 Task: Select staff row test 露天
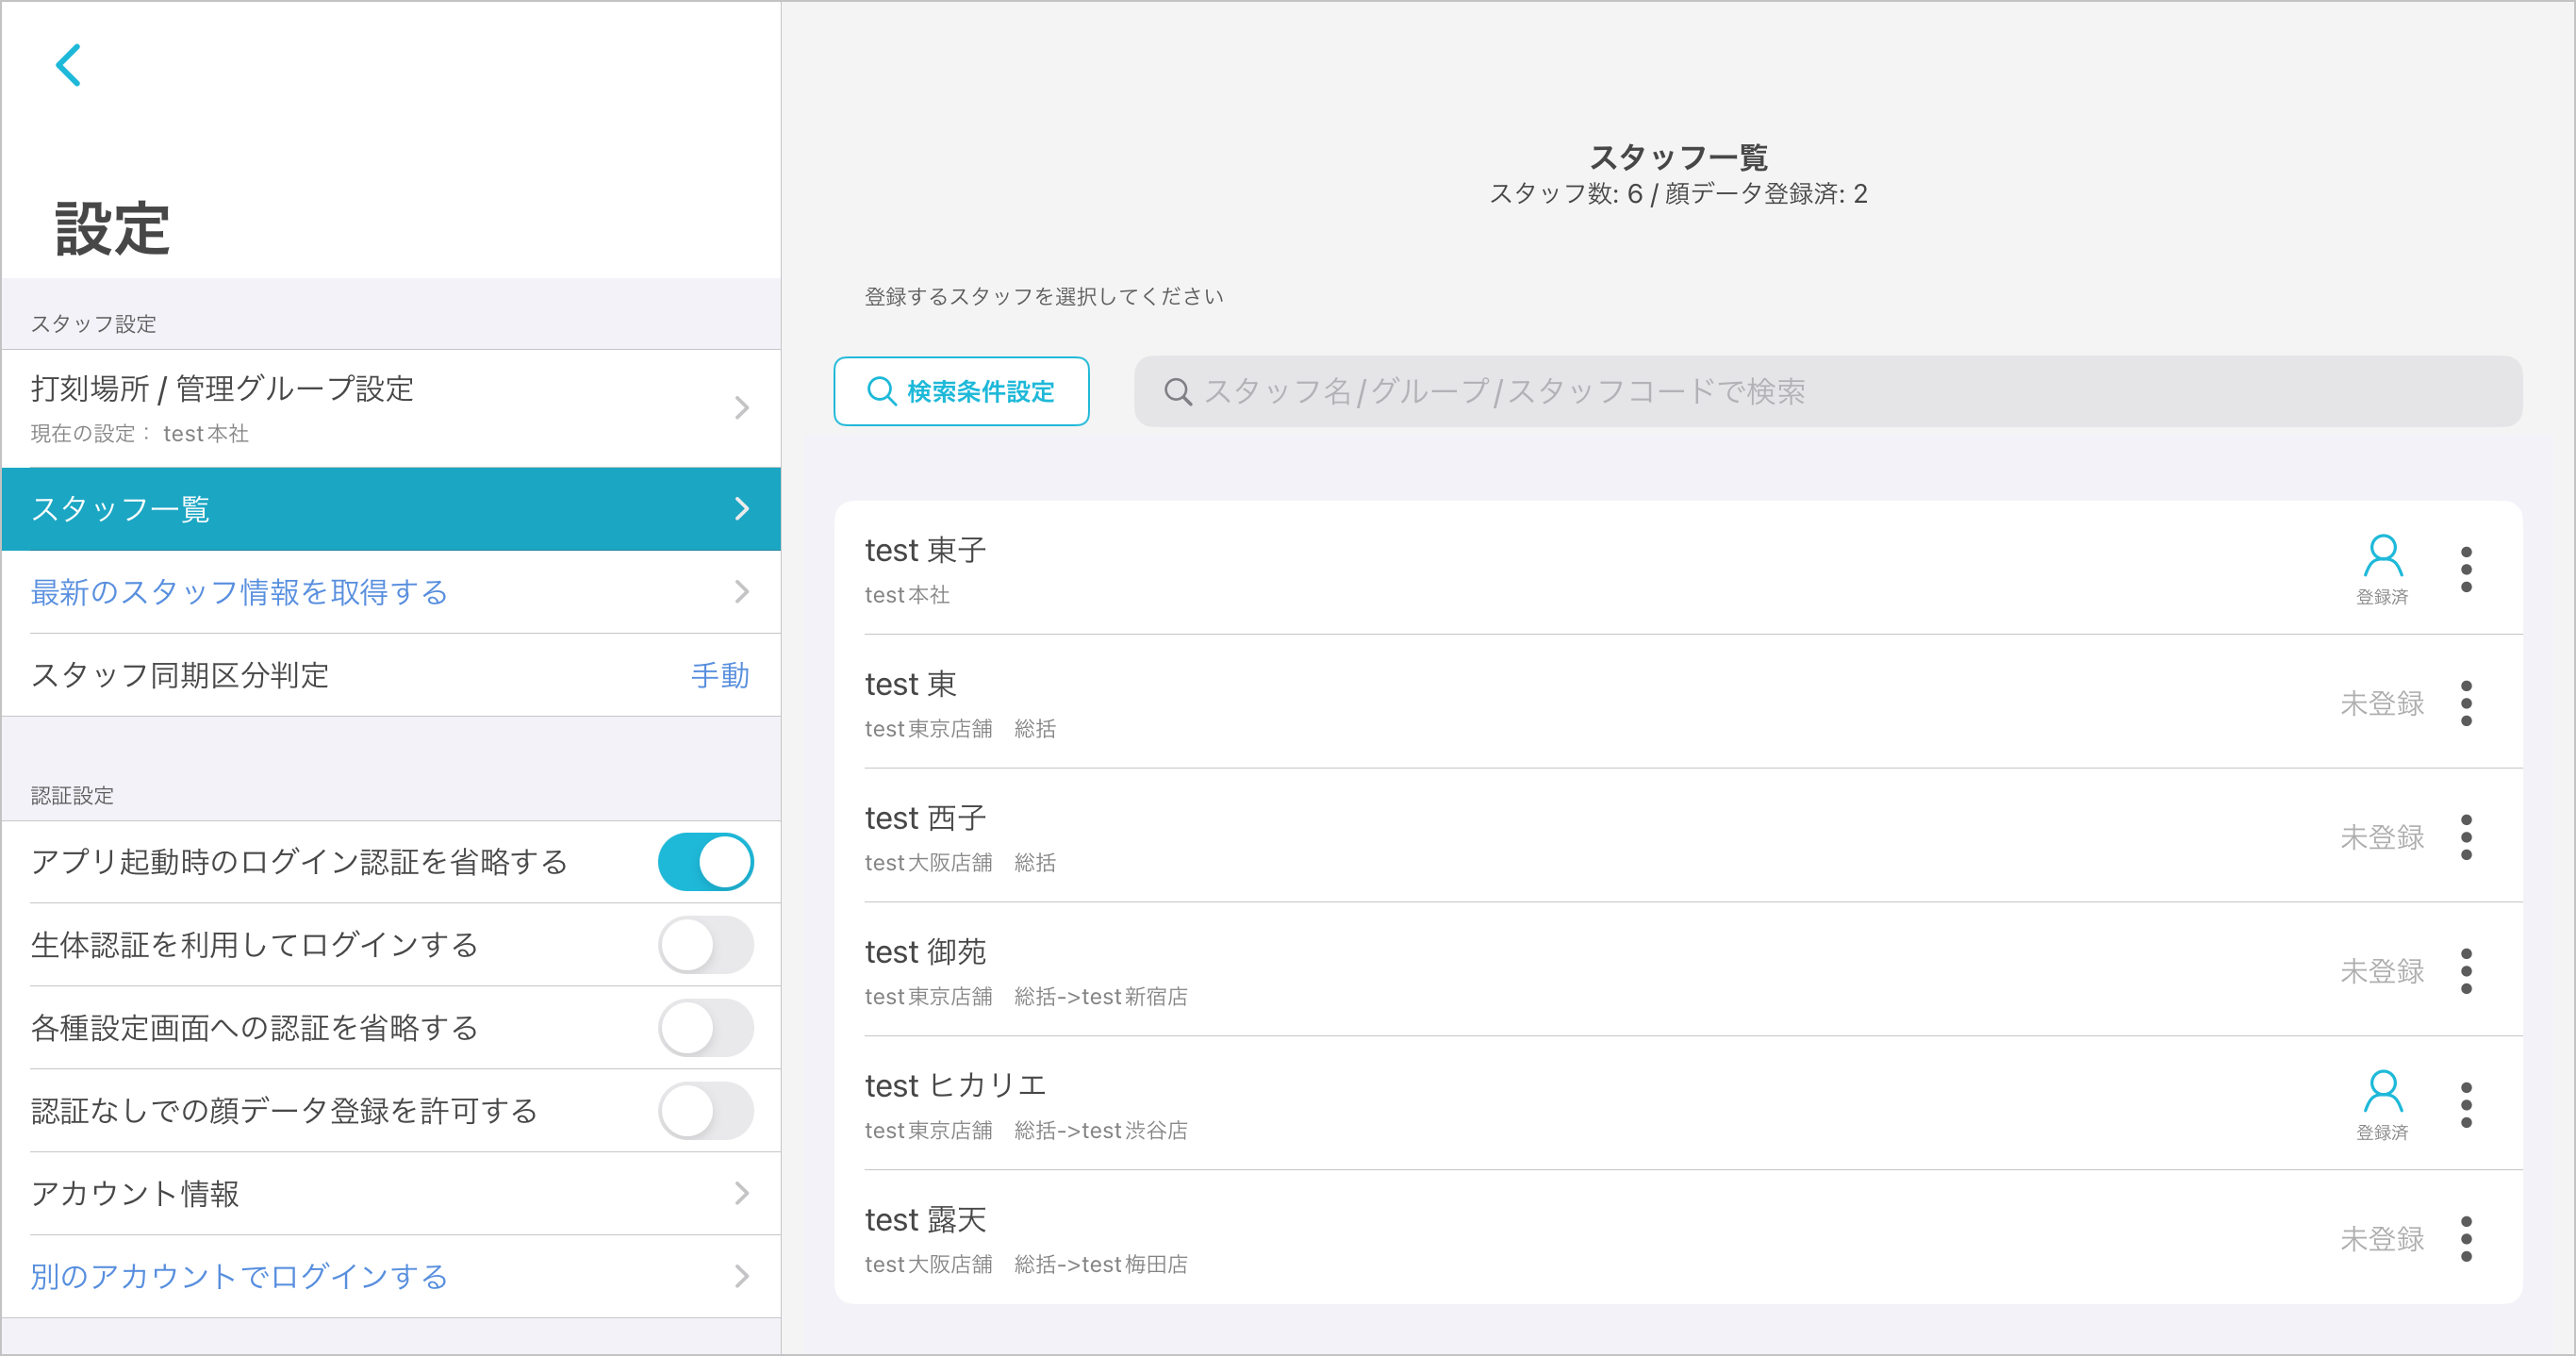1678,1238
